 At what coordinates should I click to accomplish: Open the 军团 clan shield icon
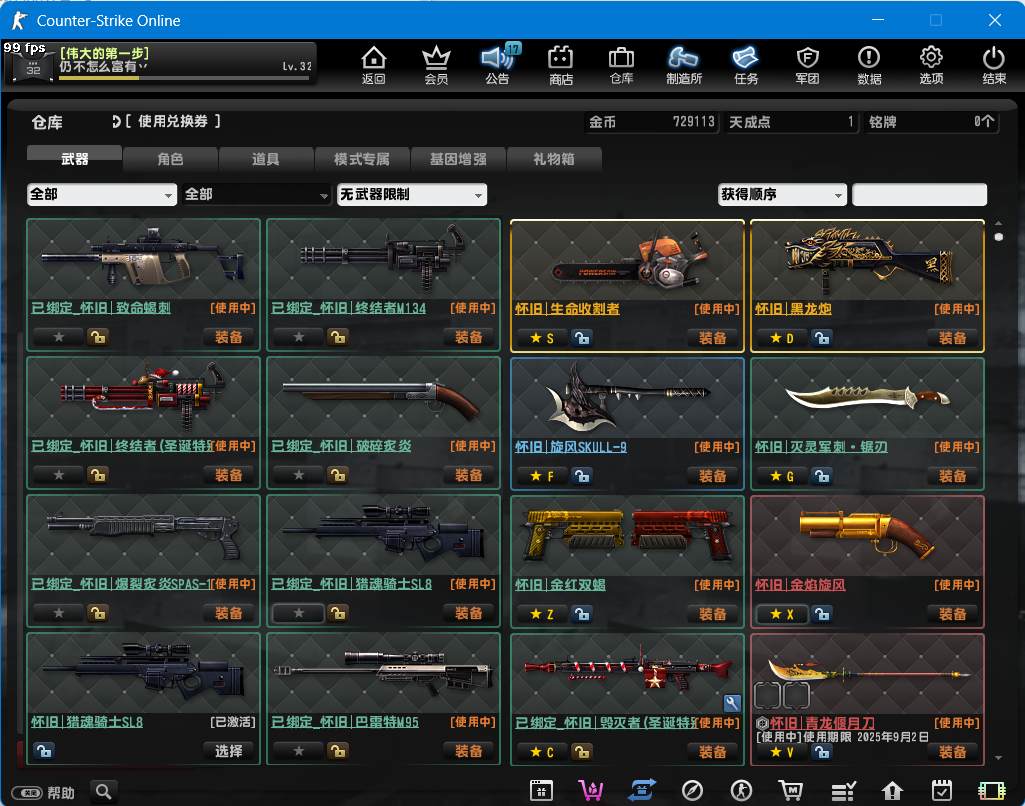(807, 65)
